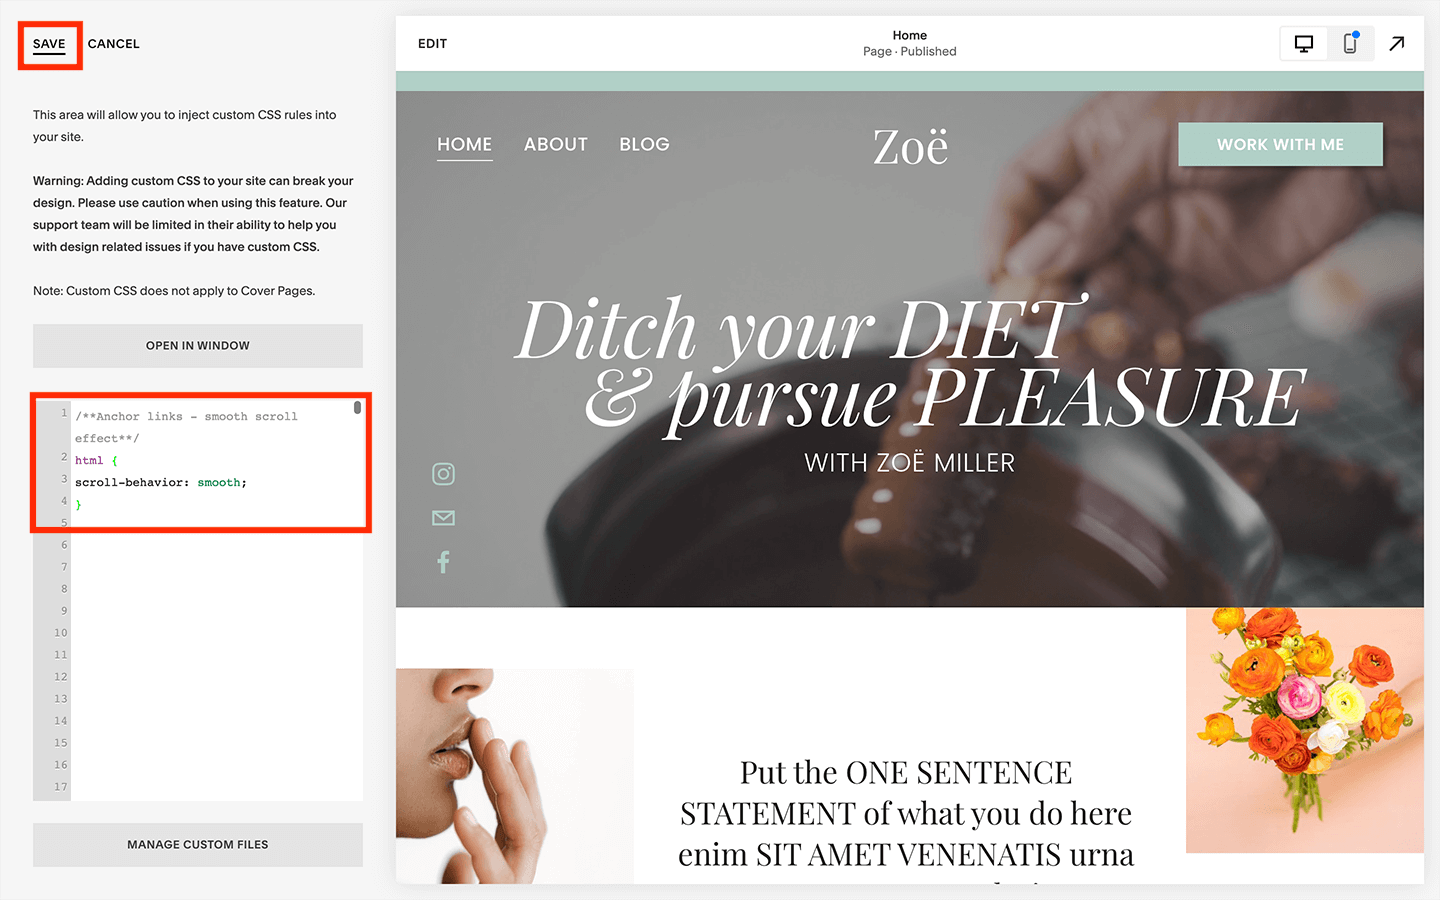Go to the HOME nav item
The image size is (1440, 900).
tap(465, 145)
